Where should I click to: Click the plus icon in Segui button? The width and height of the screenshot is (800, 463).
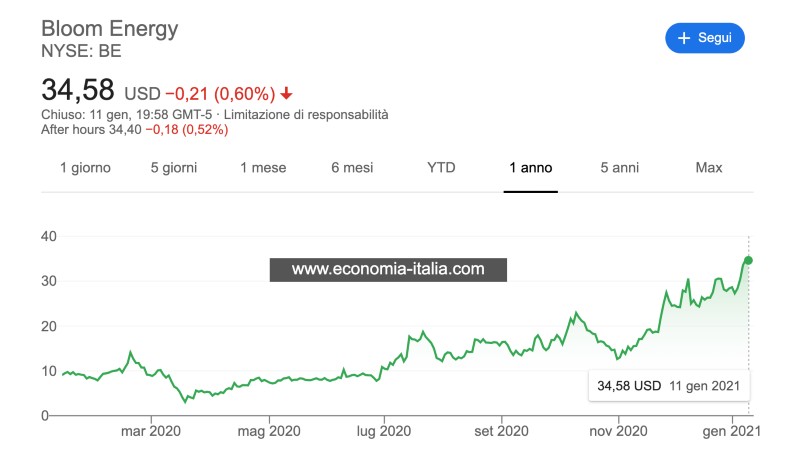point(684,38)
